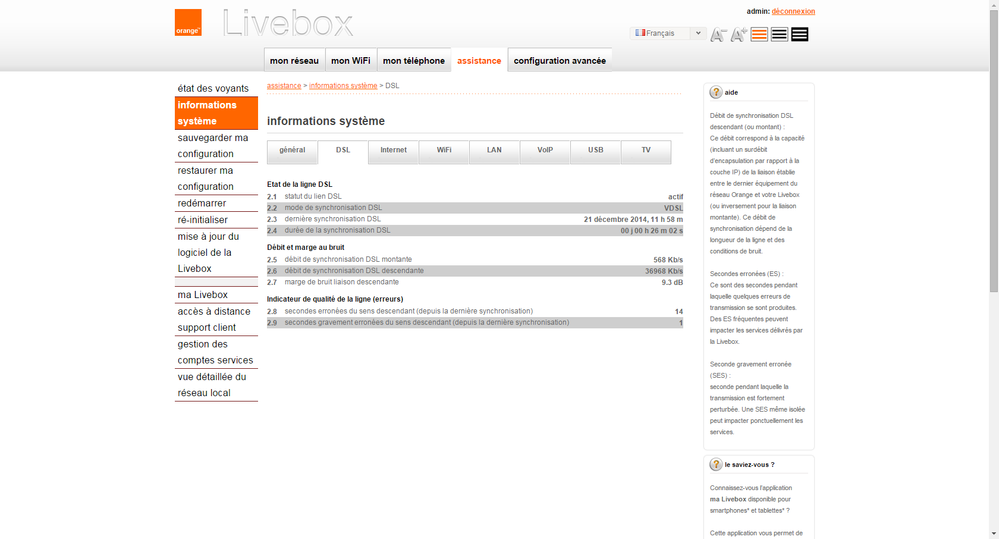Click the '36968 Kb/s' descending rate value
The width and height of the screenshot is (999, 539).
[x=664, y=271]
